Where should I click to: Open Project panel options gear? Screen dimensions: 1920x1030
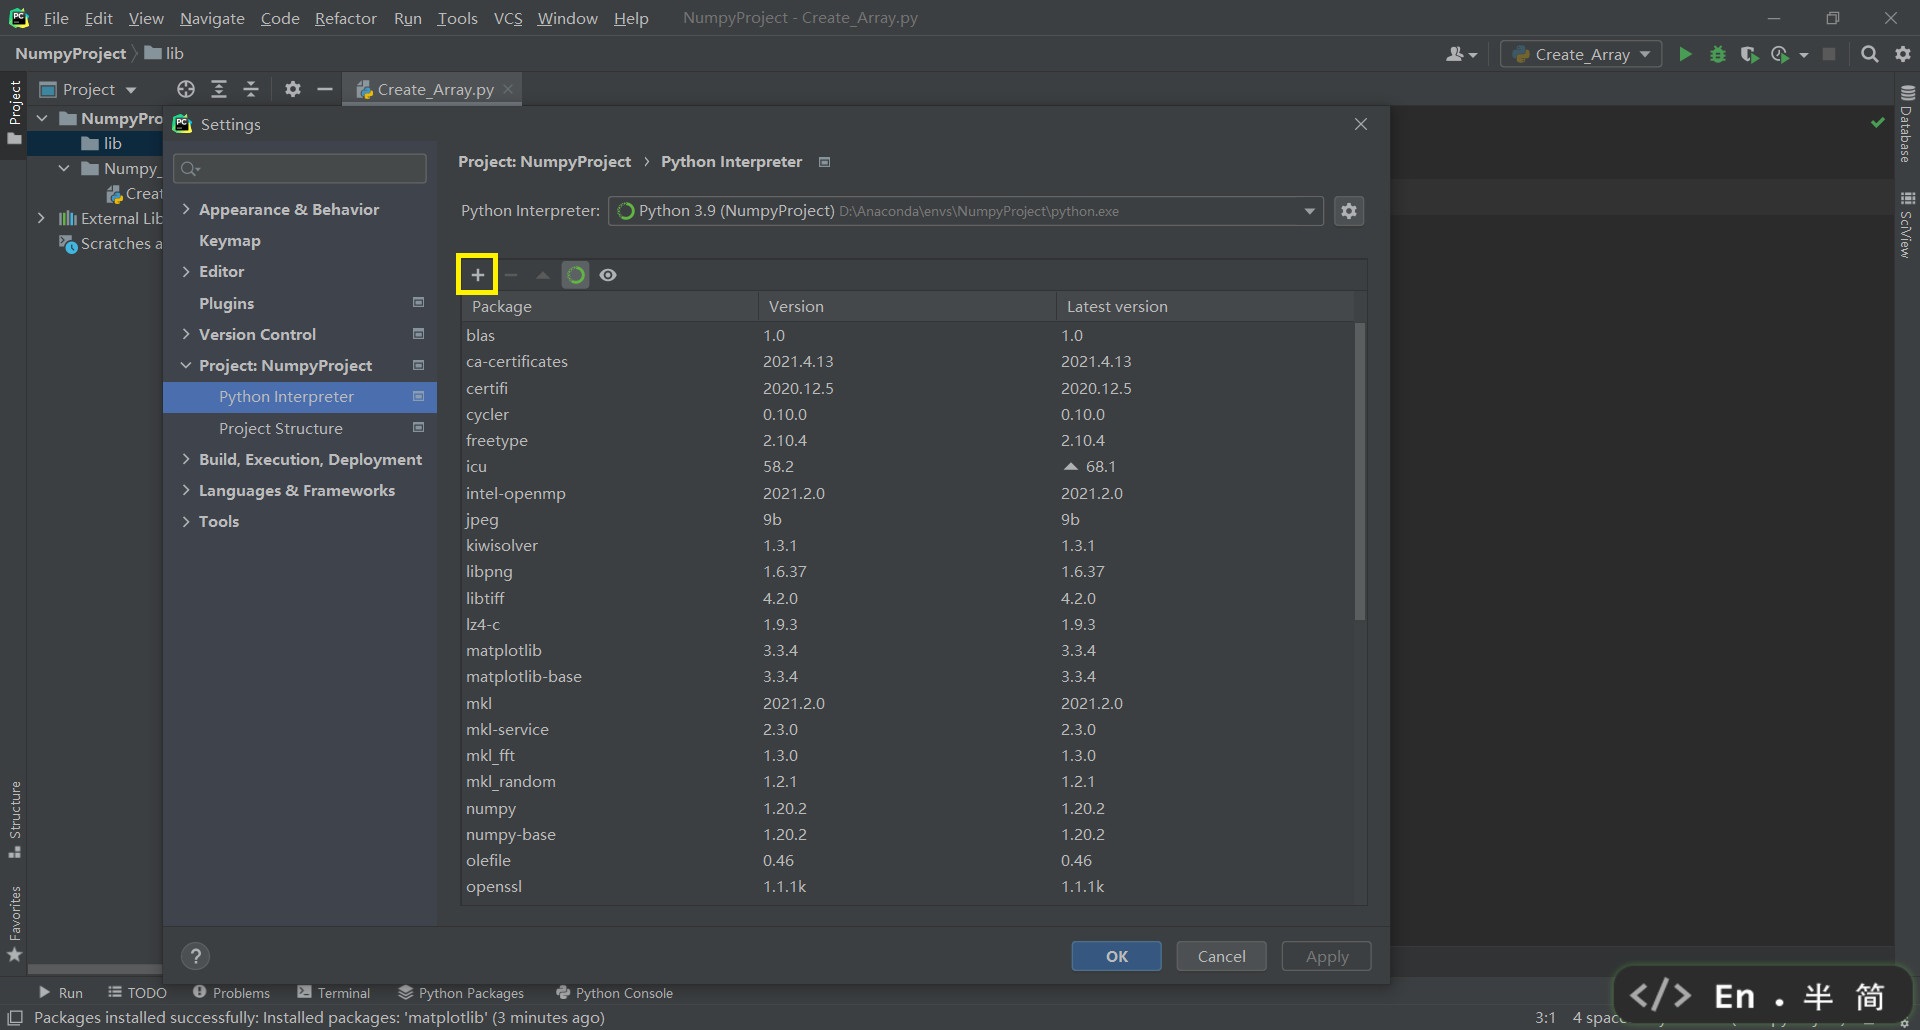click(292, 89)
